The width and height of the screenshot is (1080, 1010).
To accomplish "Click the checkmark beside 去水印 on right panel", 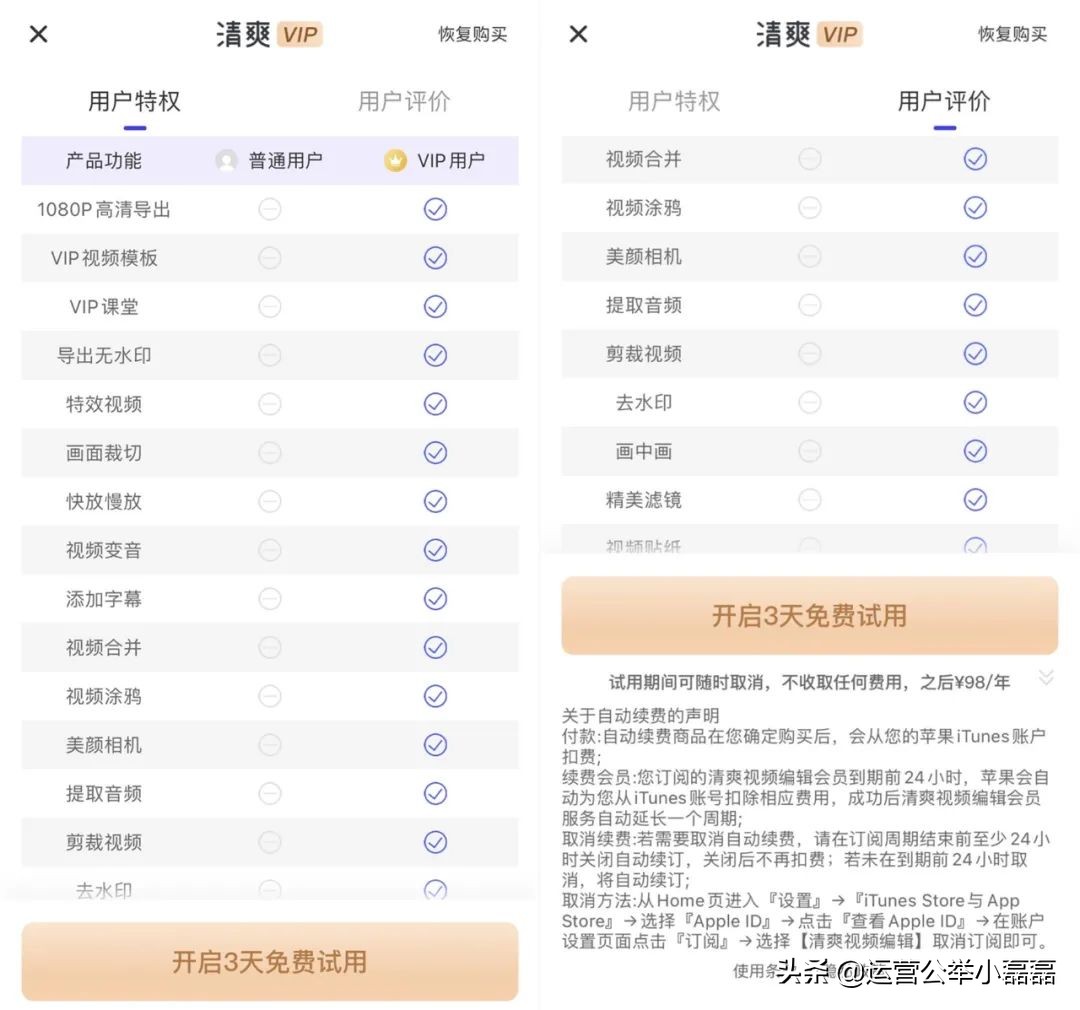I will point(975,402).
